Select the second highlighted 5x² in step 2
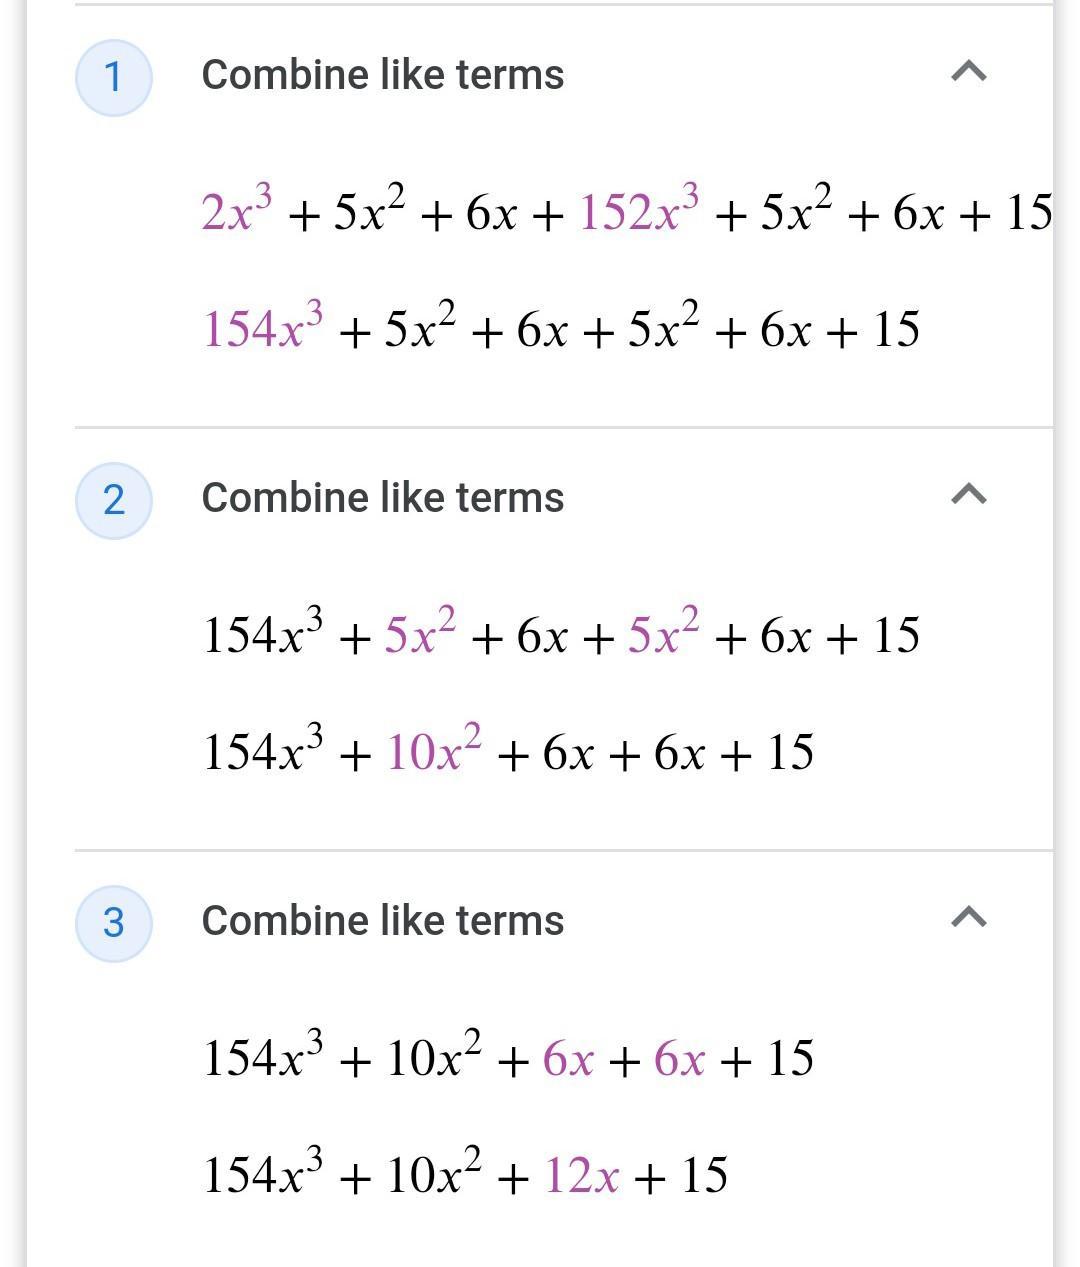1080x1267 pixels. point(663,632)
